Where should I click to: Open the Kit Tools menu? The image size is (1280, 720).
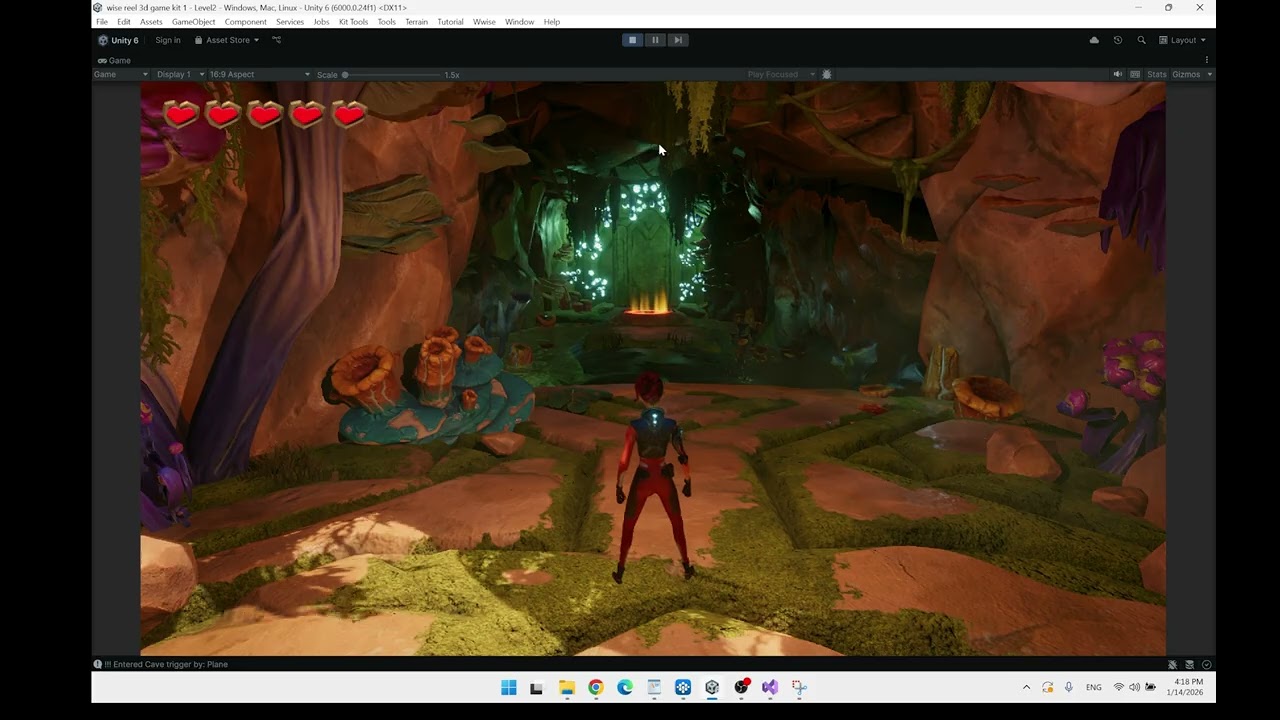click(x=354, y=22)
